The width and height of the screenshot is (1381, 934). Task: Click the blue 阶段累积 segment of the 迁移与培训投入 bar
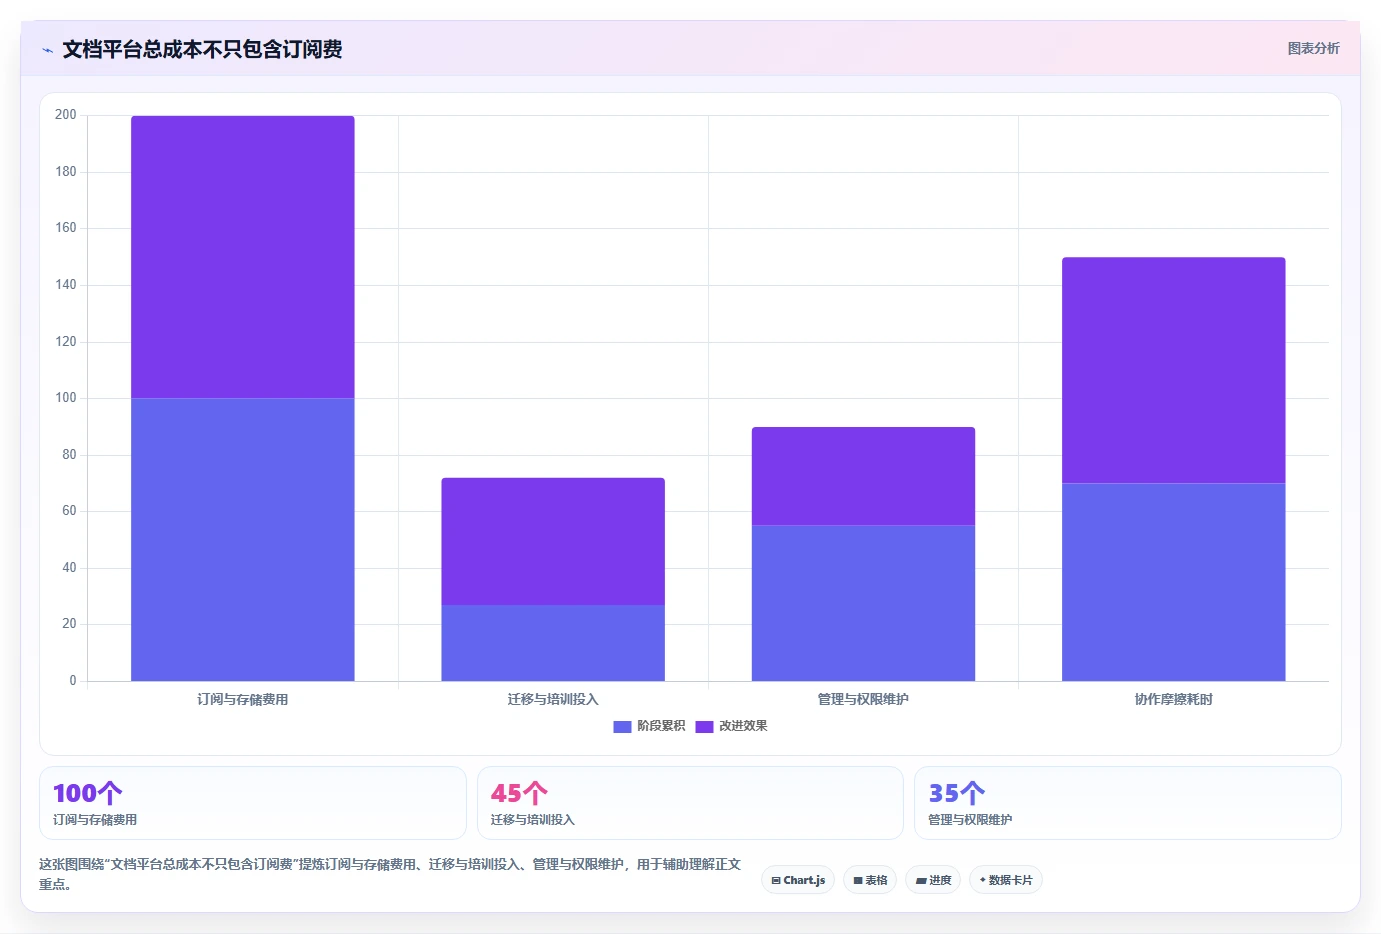tap(553, 643)
